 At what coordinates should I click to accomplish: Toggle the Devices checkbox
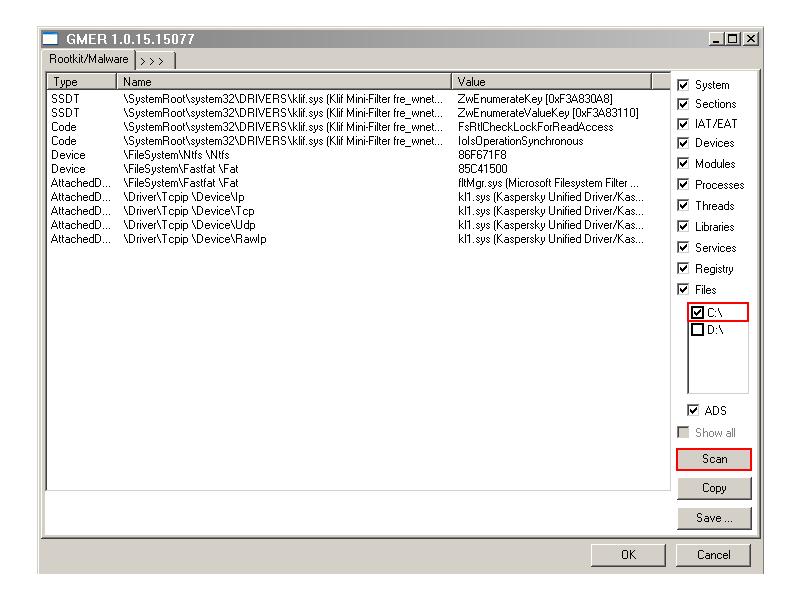(x=684, y=144)
